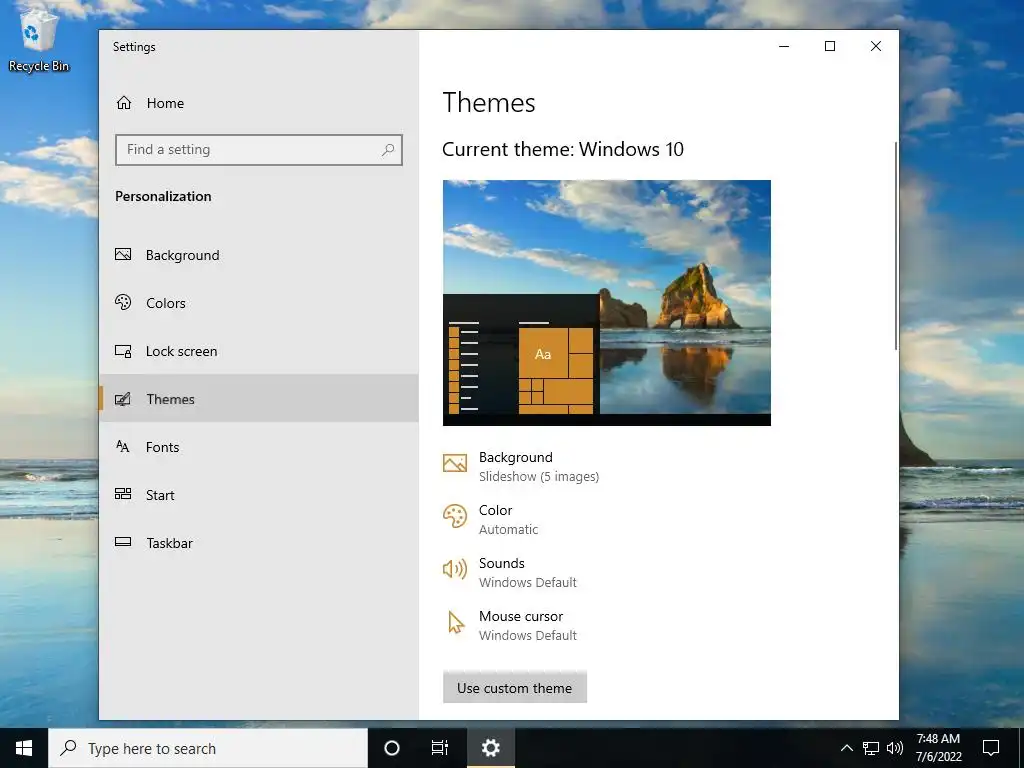The height and width of the screenshot is (768, 1024).
Task: Open the Lock screen settings
Action: 259,351
